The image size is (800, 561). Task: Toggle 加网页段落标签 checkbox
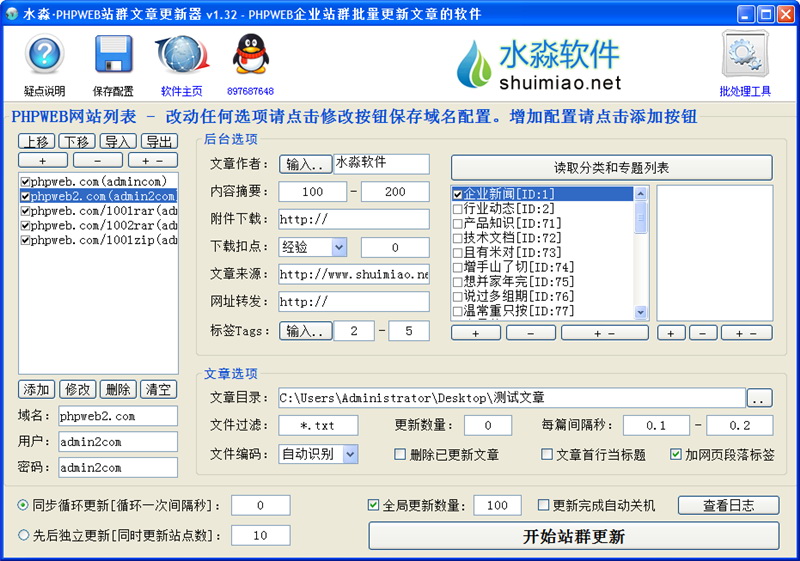coord(676,454)
